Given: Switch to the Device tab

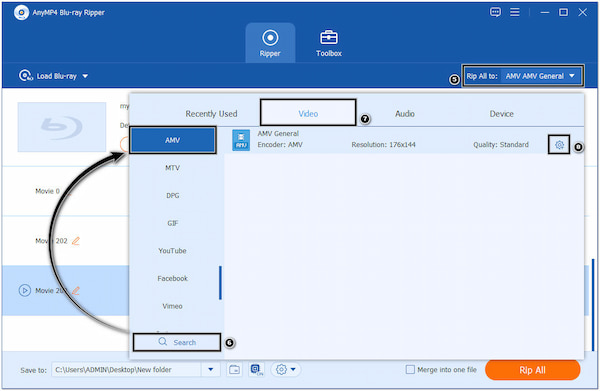Looking at the screenshot, I should tap(501, 114).
